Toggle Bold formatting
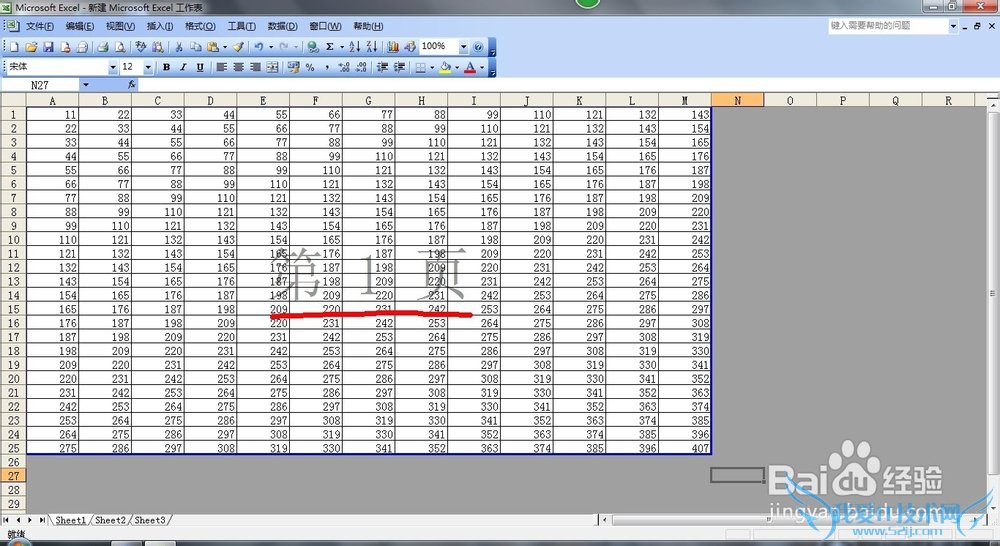Screen dimensions: 1000x546 (x=166, y=68)
